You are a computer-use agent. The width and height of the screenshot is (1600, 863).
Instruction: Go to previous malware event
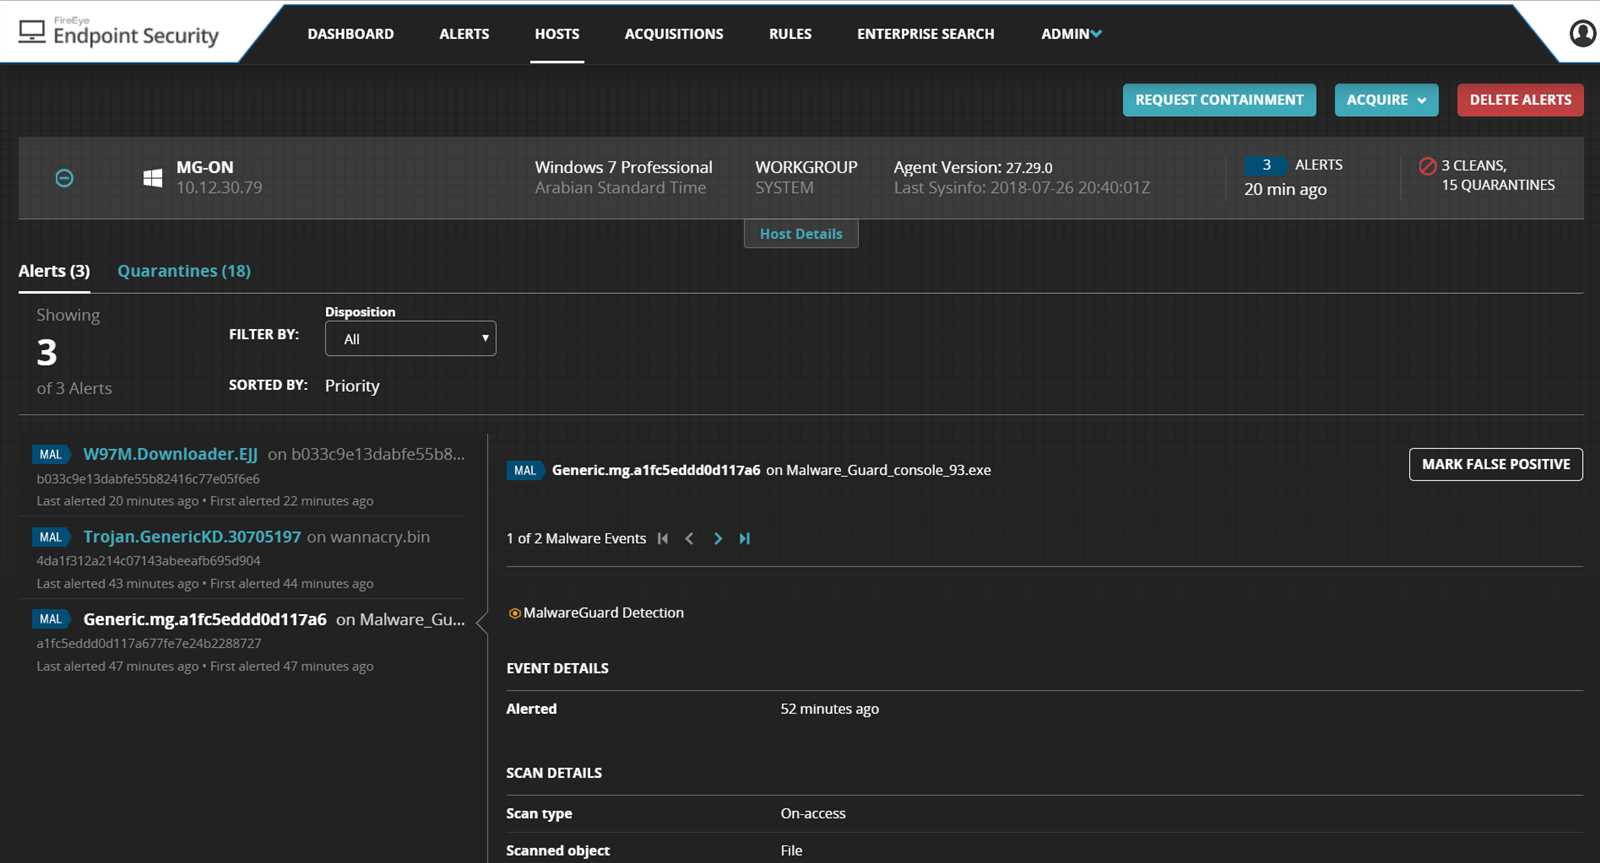(689, 539)
